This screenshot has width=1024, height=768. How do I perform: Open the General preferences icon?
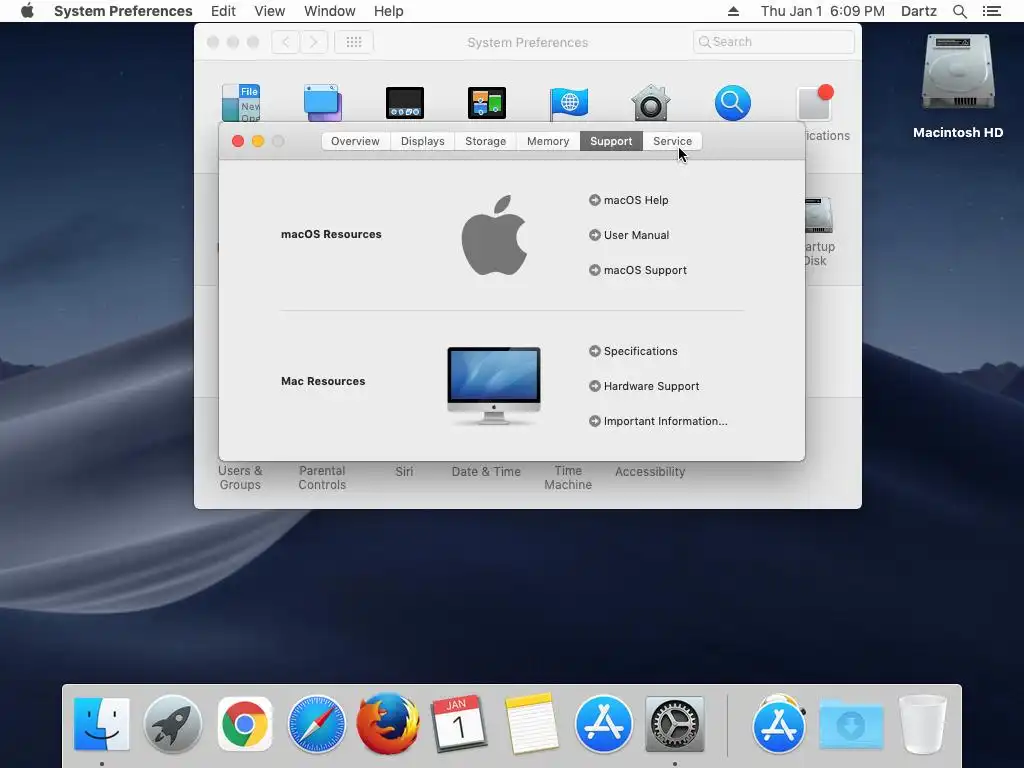click(241, 103)
